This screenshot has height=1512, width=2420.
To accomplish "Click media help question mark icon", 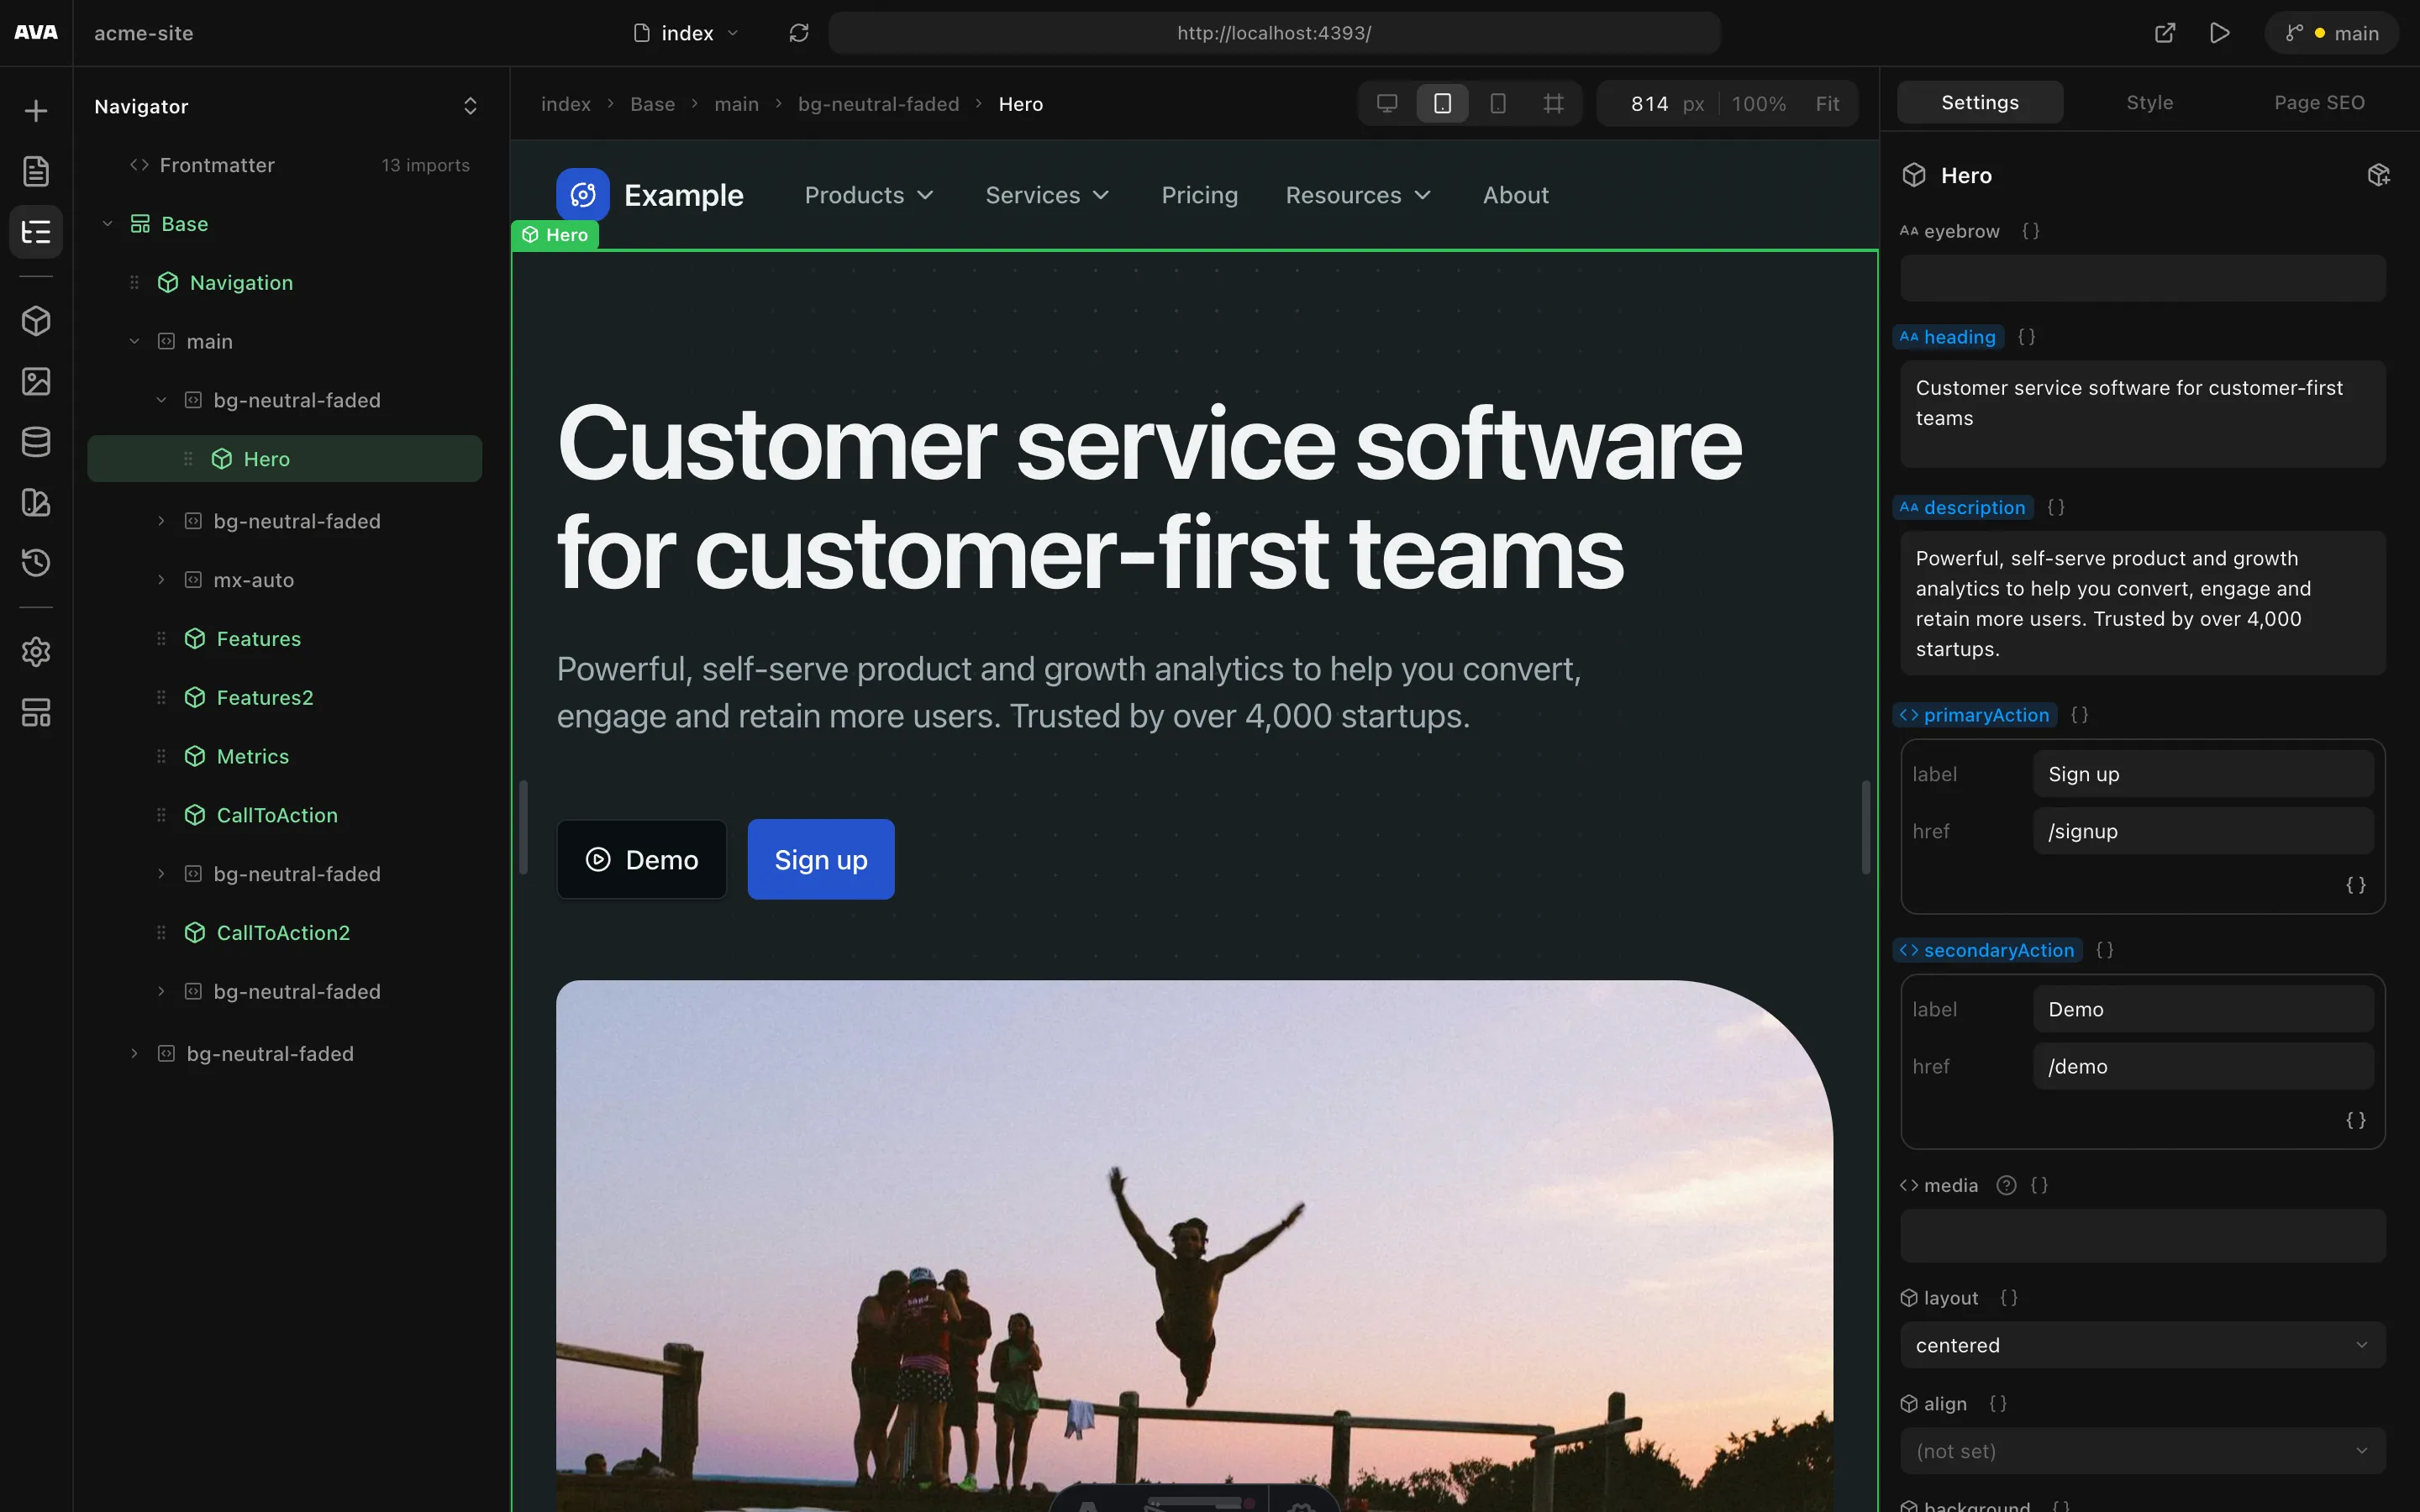I will (2006, 1185).
